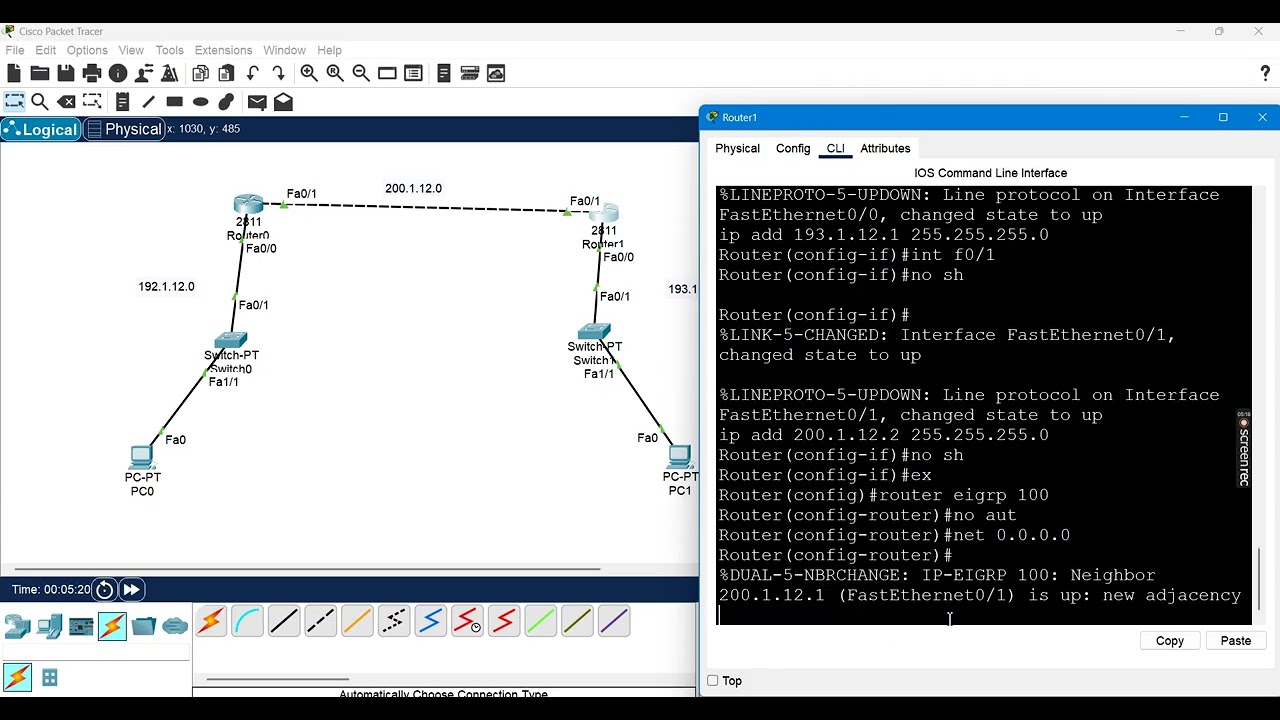
Task: Zoom in on the workspace
Action: coord(309,73)
